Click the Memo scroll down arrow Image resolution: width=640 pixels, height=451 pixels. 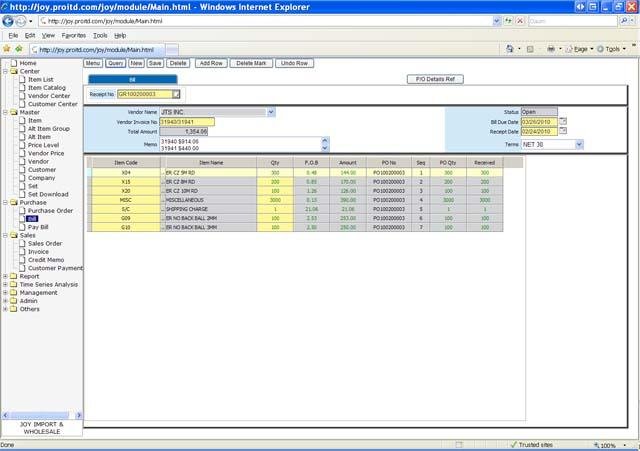pyautogui.click(x=325, y=148)
